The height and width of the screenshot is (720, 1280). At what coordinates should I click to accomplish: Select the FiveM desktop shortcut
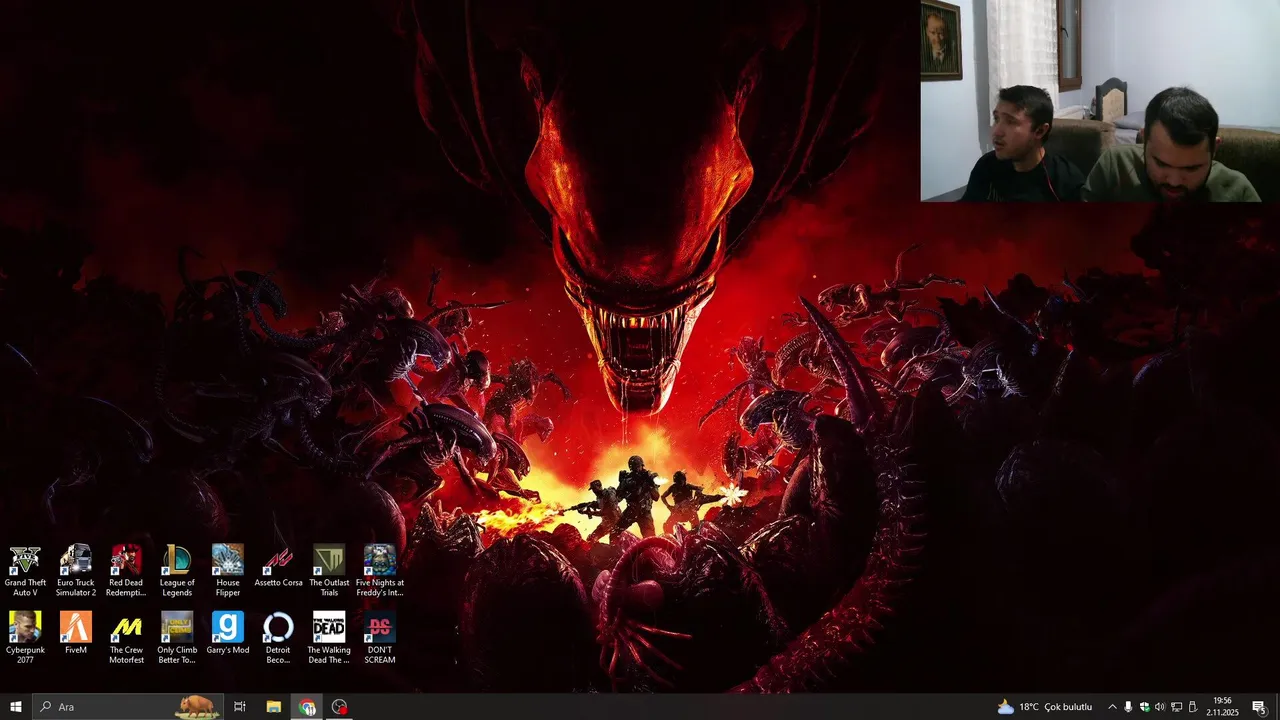pyautogui.click(x=76, y=634)
